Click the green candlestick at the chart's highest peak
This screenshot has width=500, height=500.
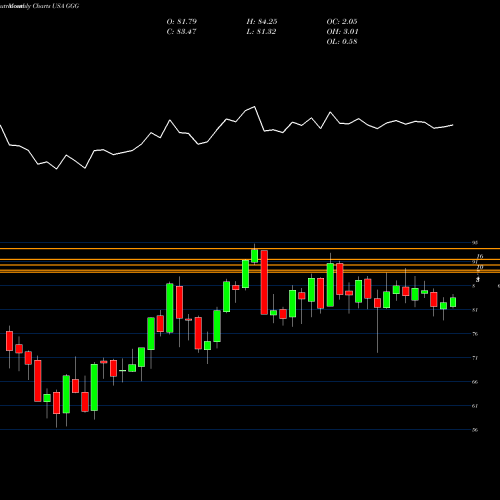click(x=255, y=256)
